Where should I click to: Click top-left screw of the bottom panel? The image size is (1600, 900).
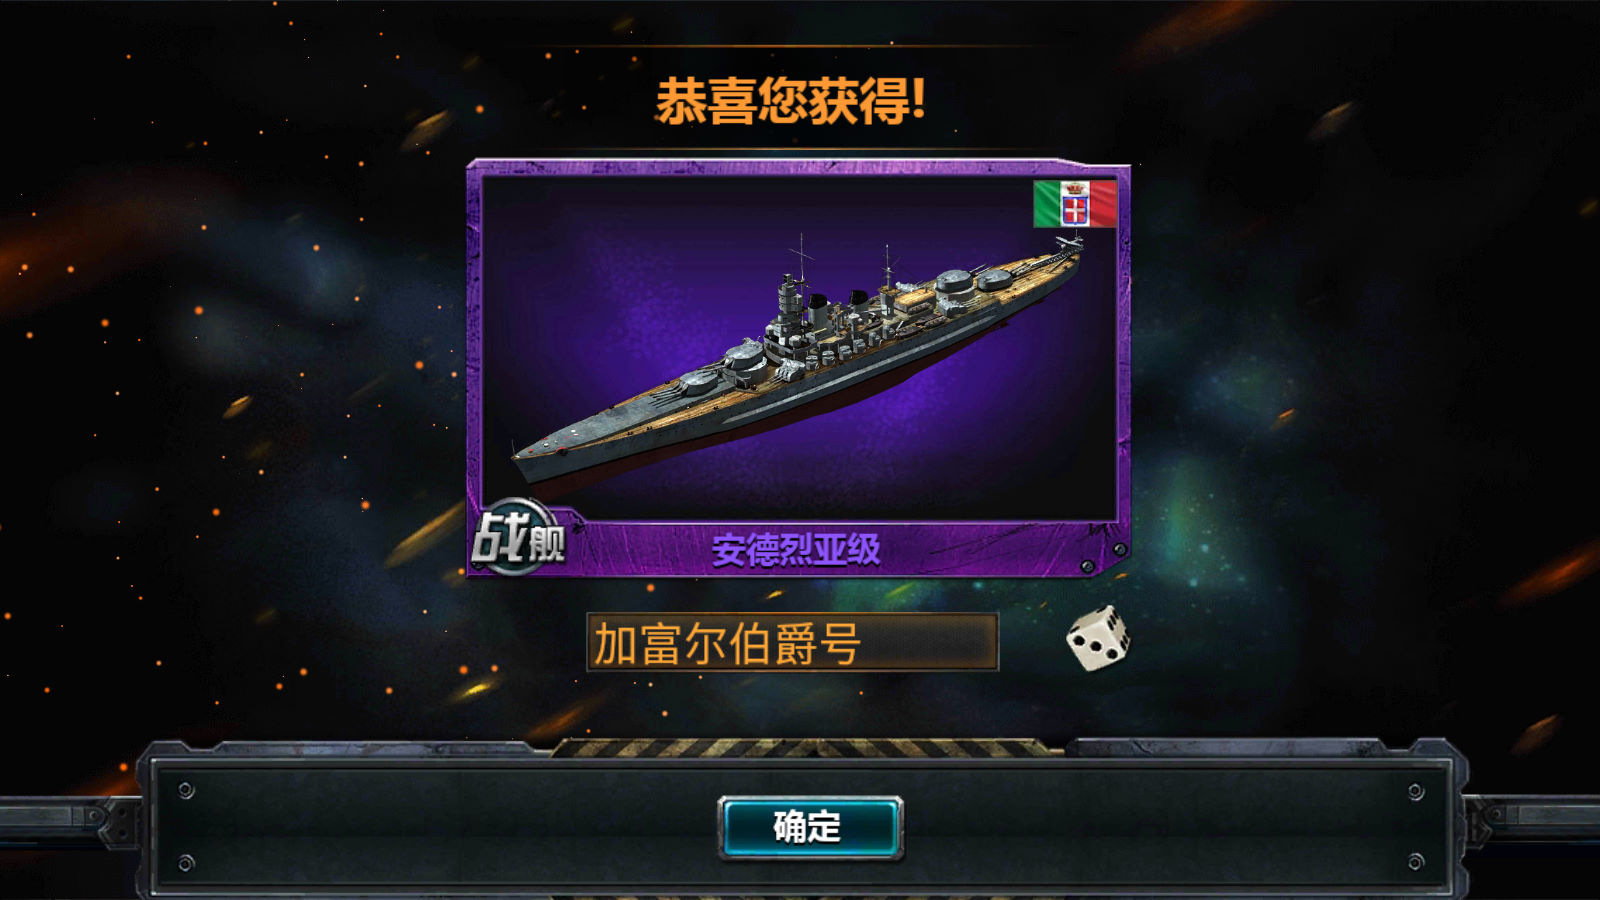coord(185,791)
